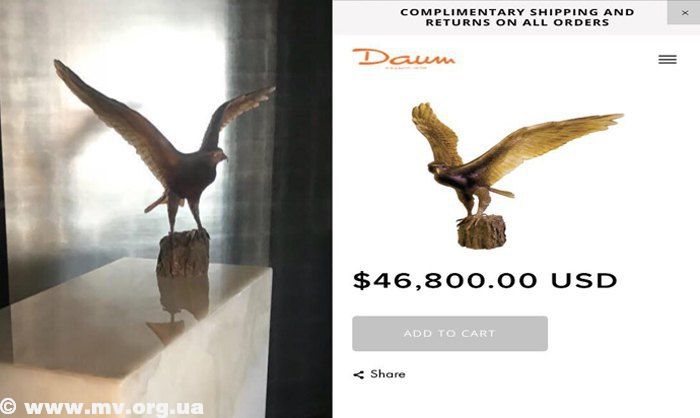Screen dimensions: 700x418
Task: Click the dark curtain beside the sculpture
Action: coord(299,210)
